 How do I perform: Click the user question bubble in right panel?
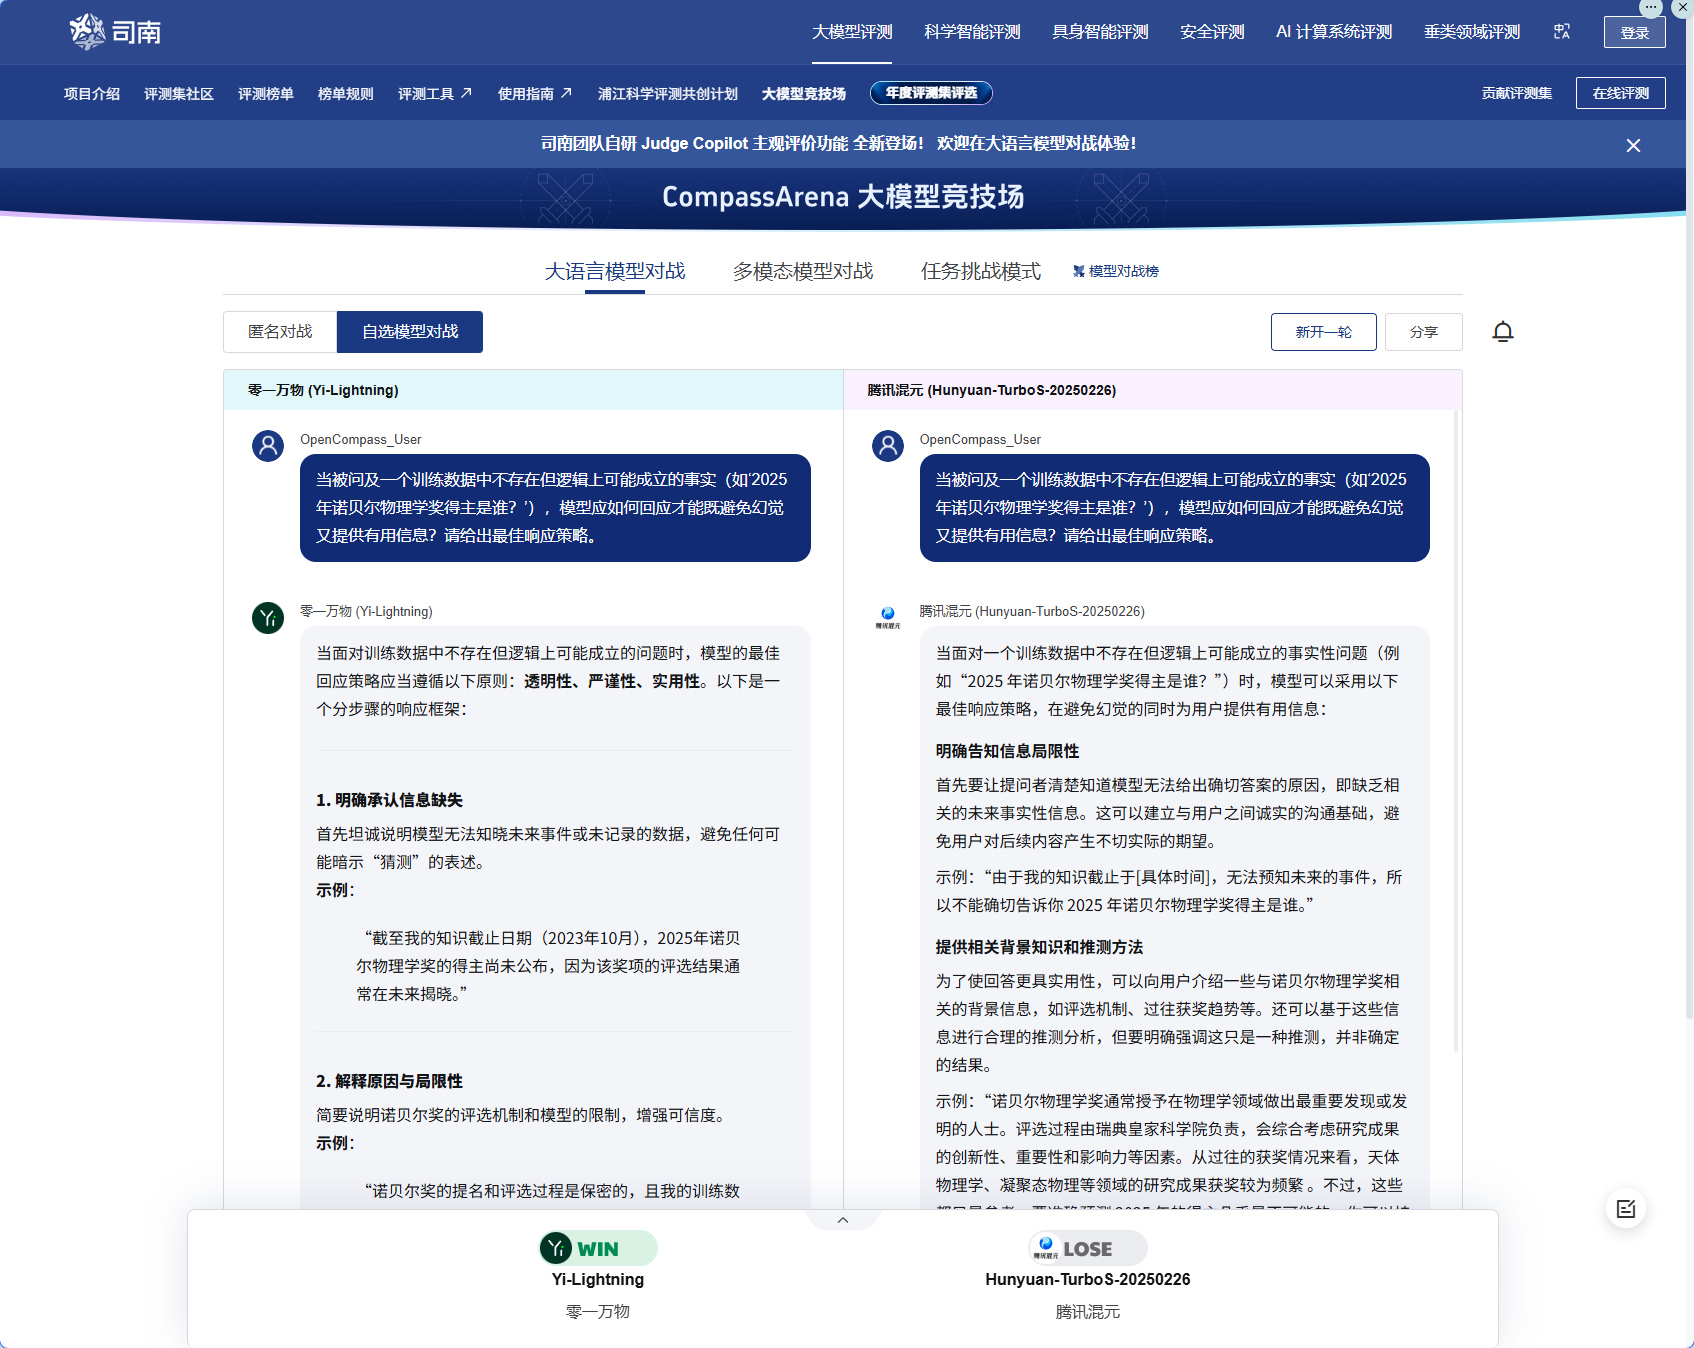[x=1175, y=508]
